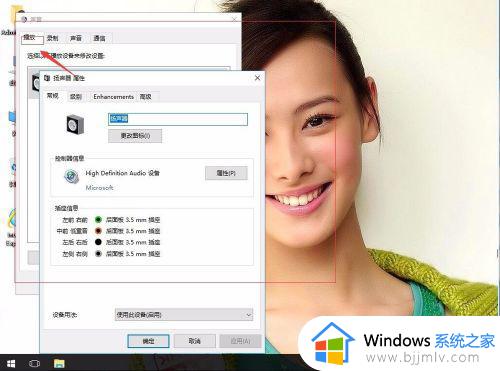This screenshot has height=371, width=500.
Task: Click the 3.5 mm jack text for 左前 右前
Action: [x=133, y=220]
